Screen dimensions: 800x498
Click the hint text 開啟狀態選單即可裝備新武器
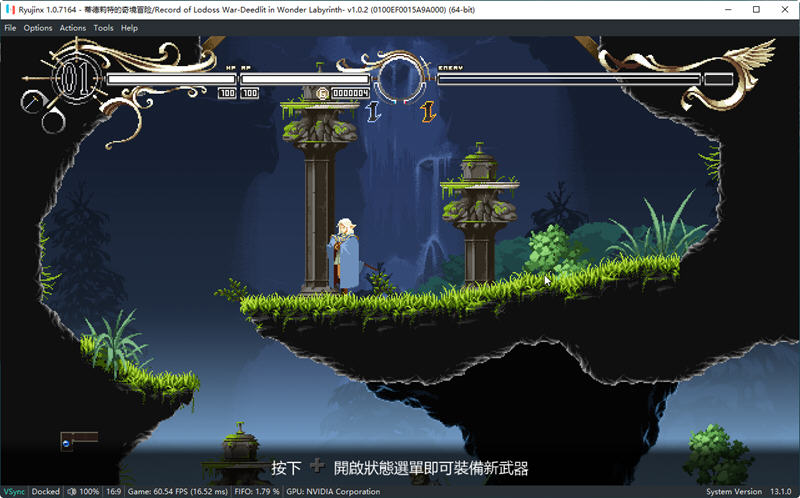point(431,468)
